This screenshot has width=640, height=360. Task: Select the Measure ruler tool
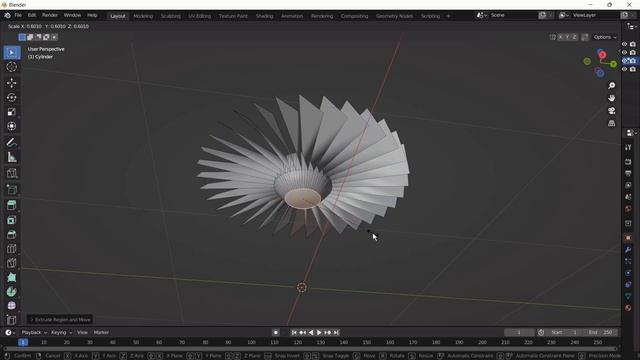point(12,157)
